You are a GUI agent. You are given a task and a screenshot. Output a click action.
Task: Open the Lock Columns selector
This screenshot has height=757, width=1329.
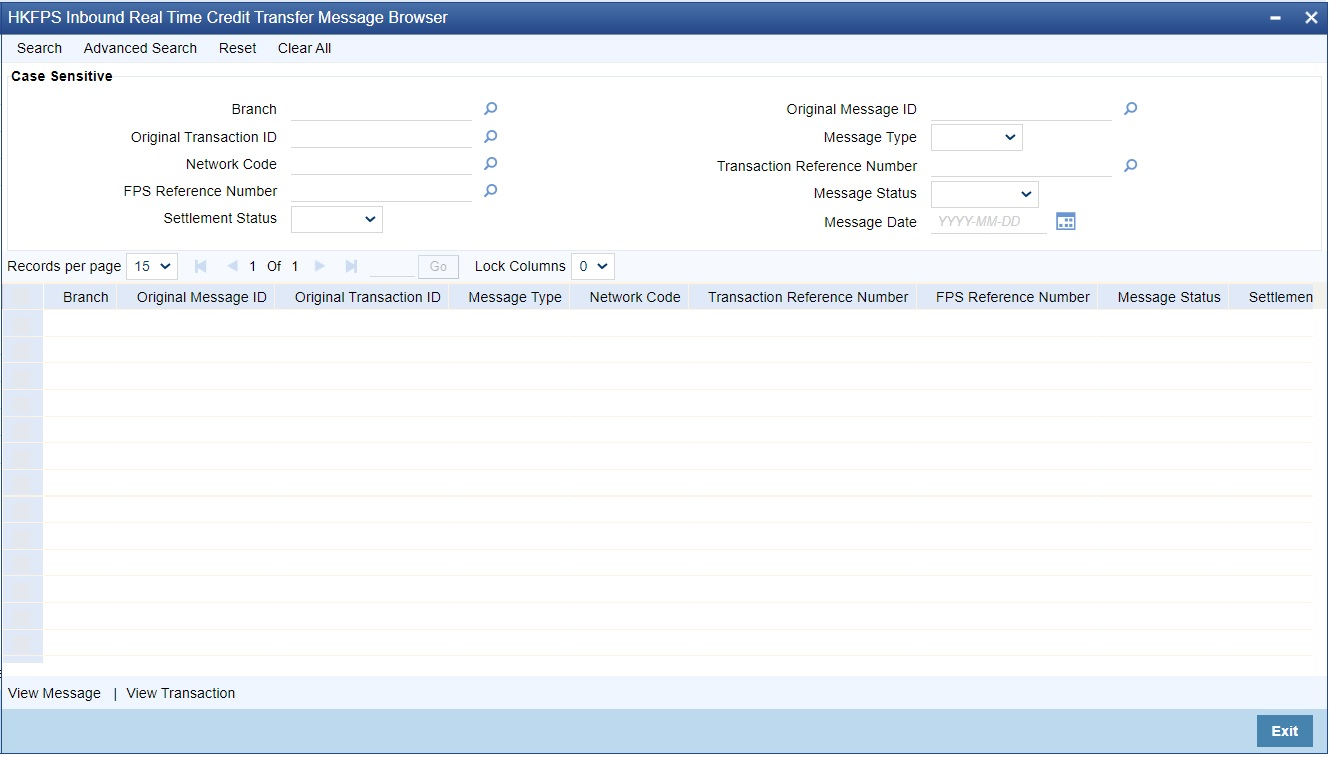pos(593,266)
